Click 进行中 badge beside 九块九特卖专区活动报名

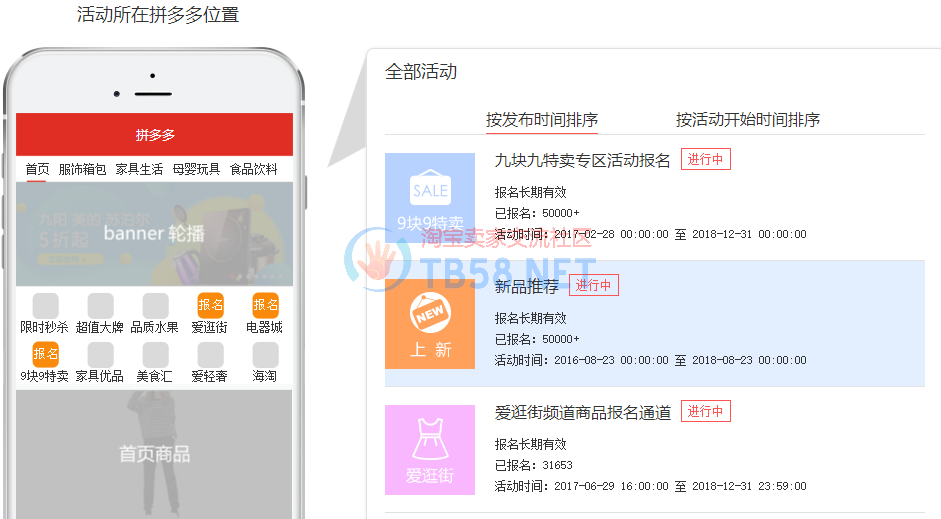pyautogui.click(x=706, y=160)
